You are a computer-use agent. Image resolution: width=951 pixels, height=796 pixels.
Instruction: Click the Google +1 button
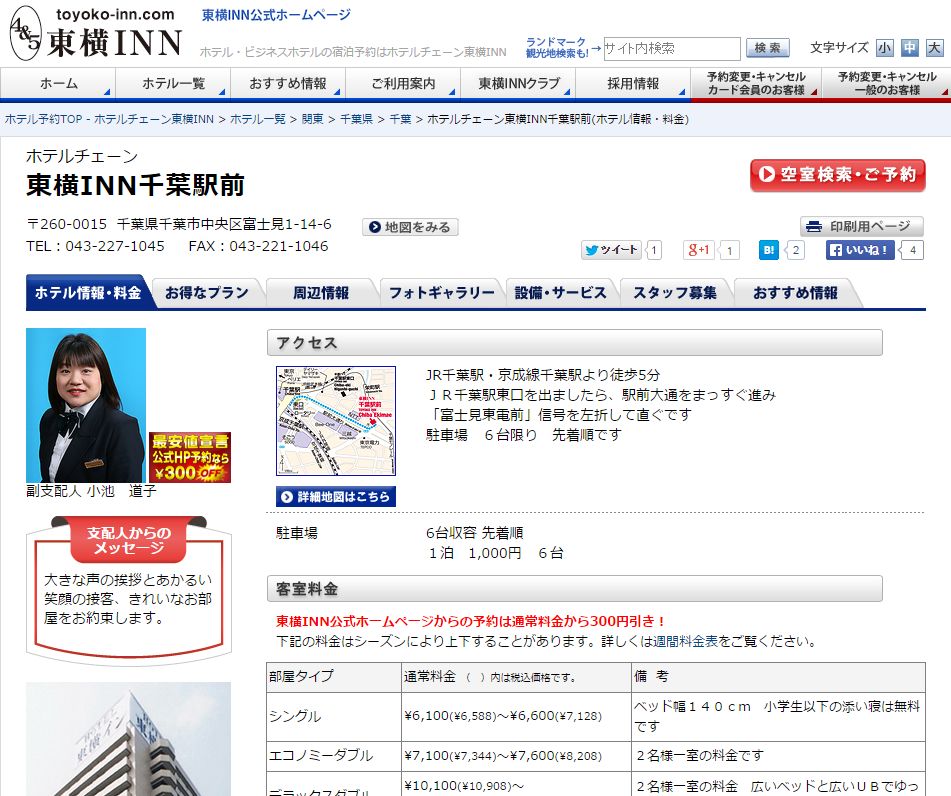coord(698,250)
